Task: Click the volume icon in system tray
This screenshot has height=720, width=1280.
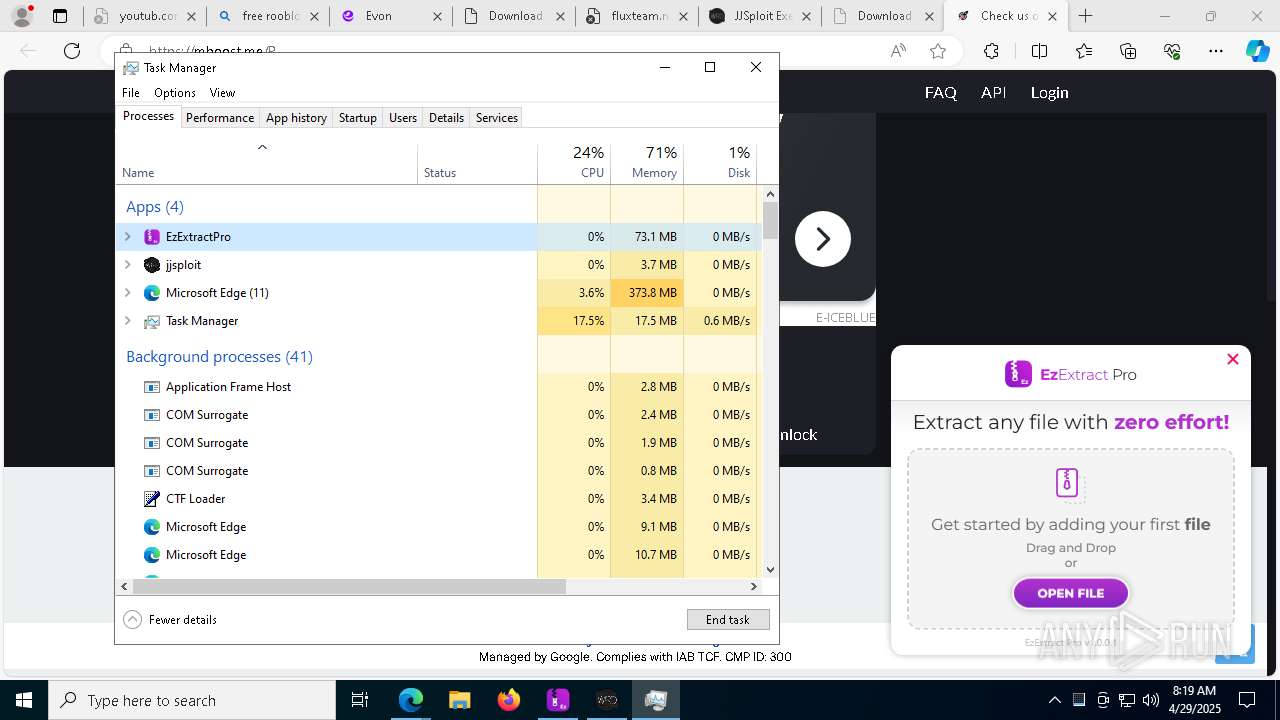Action: (x=1151, y=700)
